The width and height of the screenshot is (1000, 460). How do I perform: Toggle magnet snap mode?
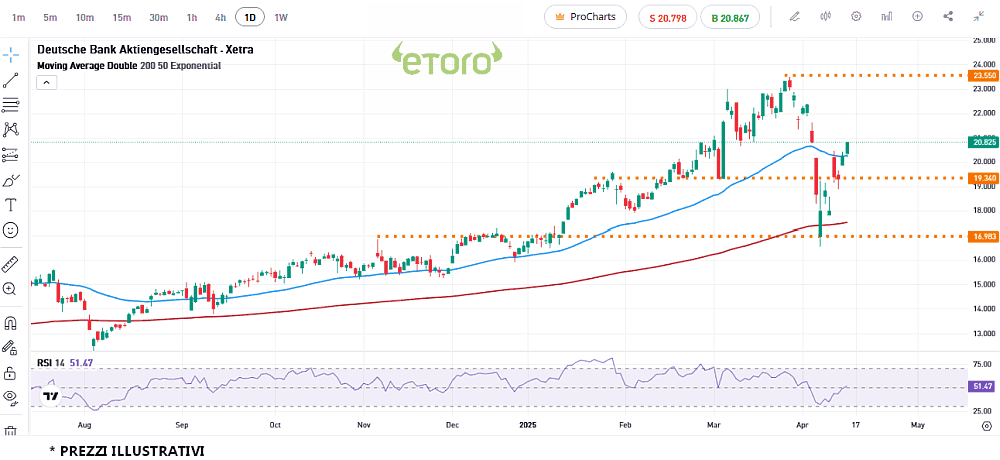point(10,323)
